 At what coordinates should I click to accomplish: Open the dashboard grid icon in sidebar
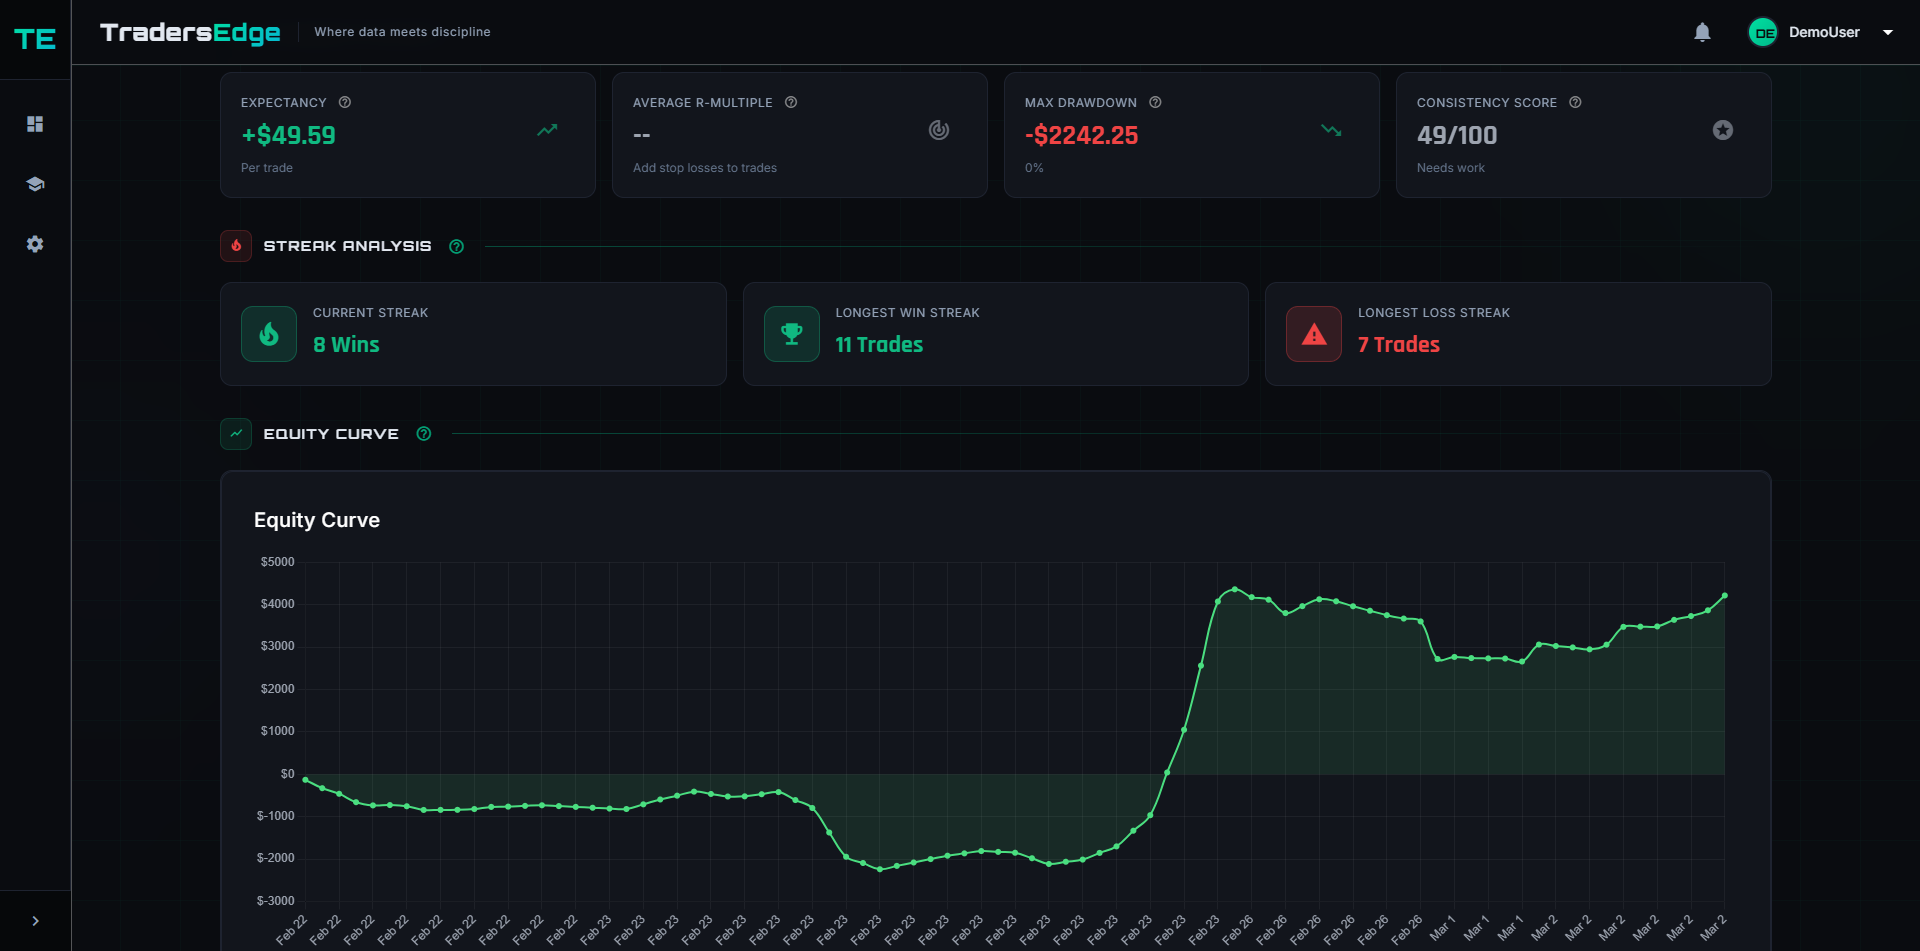click(35, 124)
